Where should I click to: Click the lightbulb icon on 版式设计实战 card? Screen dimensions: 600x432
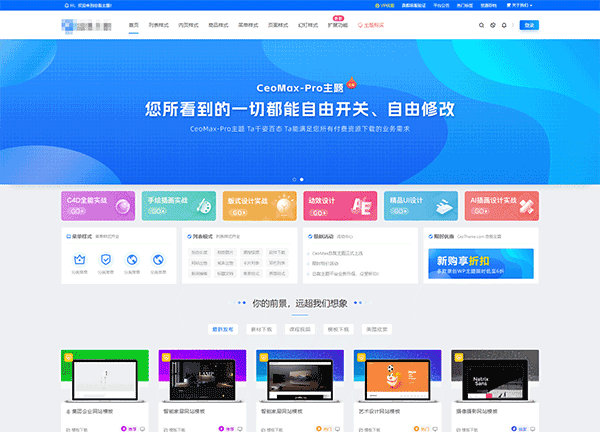pos(284,206)
